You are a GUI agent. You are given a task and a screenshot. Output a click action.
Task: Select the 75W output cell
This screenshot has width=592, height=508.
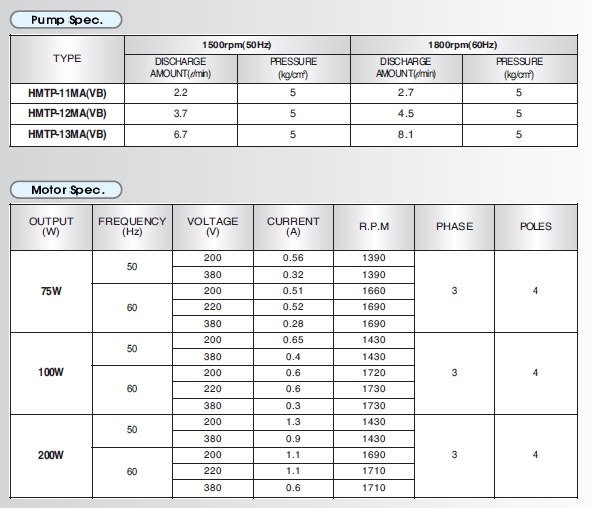[x=51, y=291]
